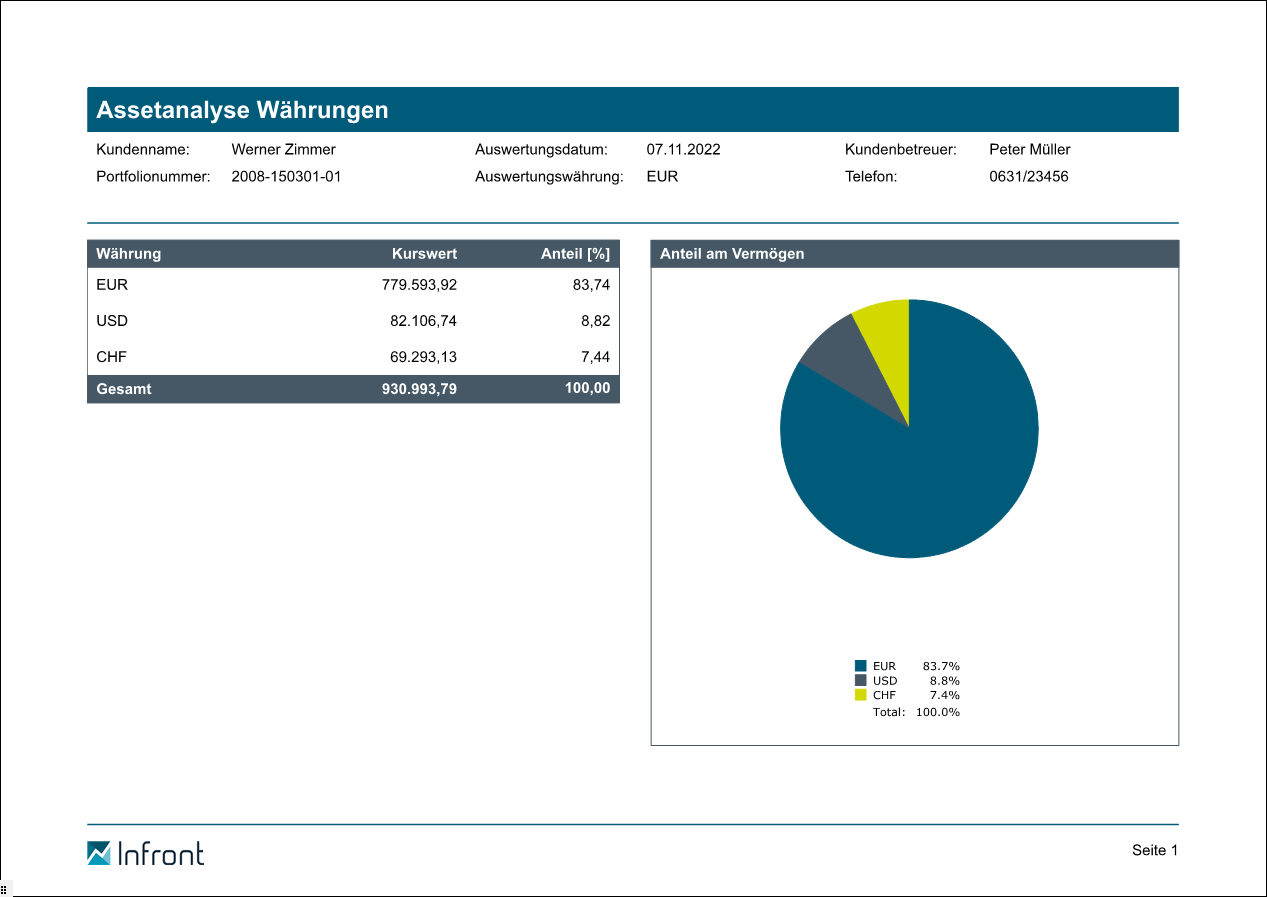Select the yellow CHF pie slice
Screen dimensions: 1267x897
pos(887,332)
